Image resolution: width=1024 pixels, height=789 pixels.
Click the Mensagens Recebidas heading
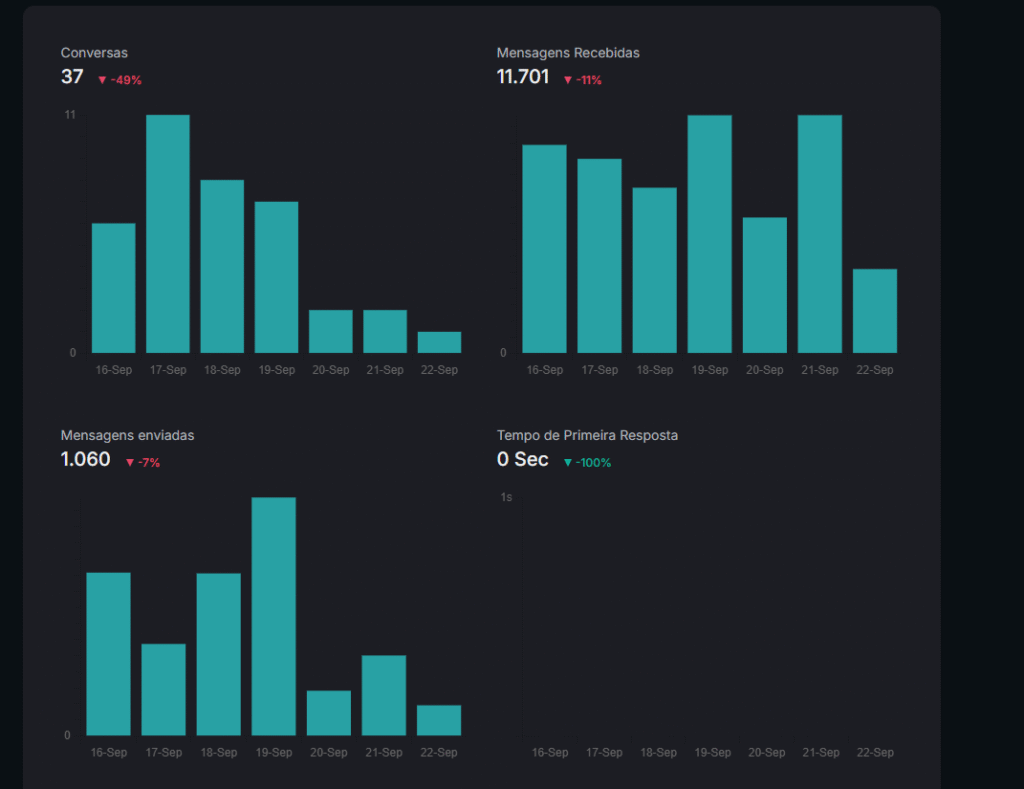[568, 53]
